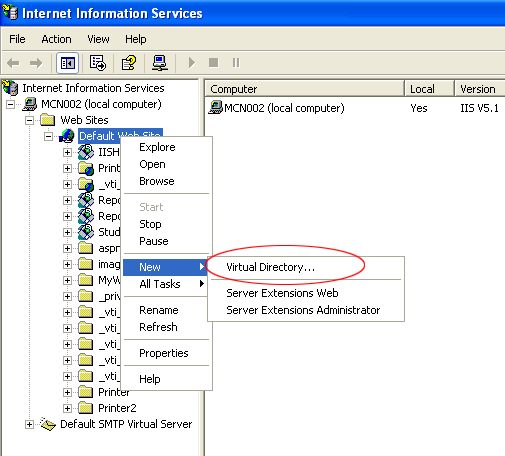
Task: Choose Server Extensions Web
Action: (x=305, y=293)
